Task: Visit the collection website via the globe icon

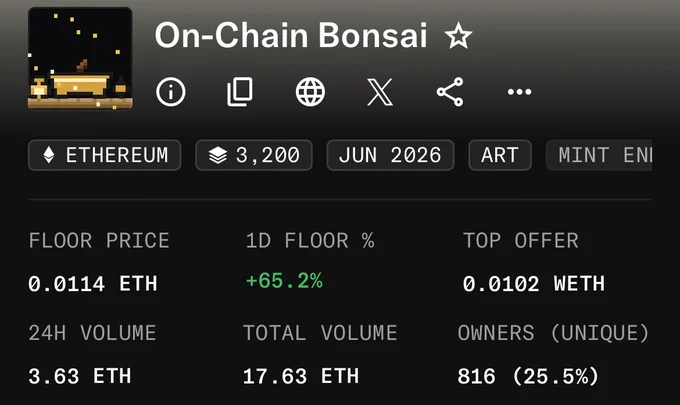Action: (310, 91)
